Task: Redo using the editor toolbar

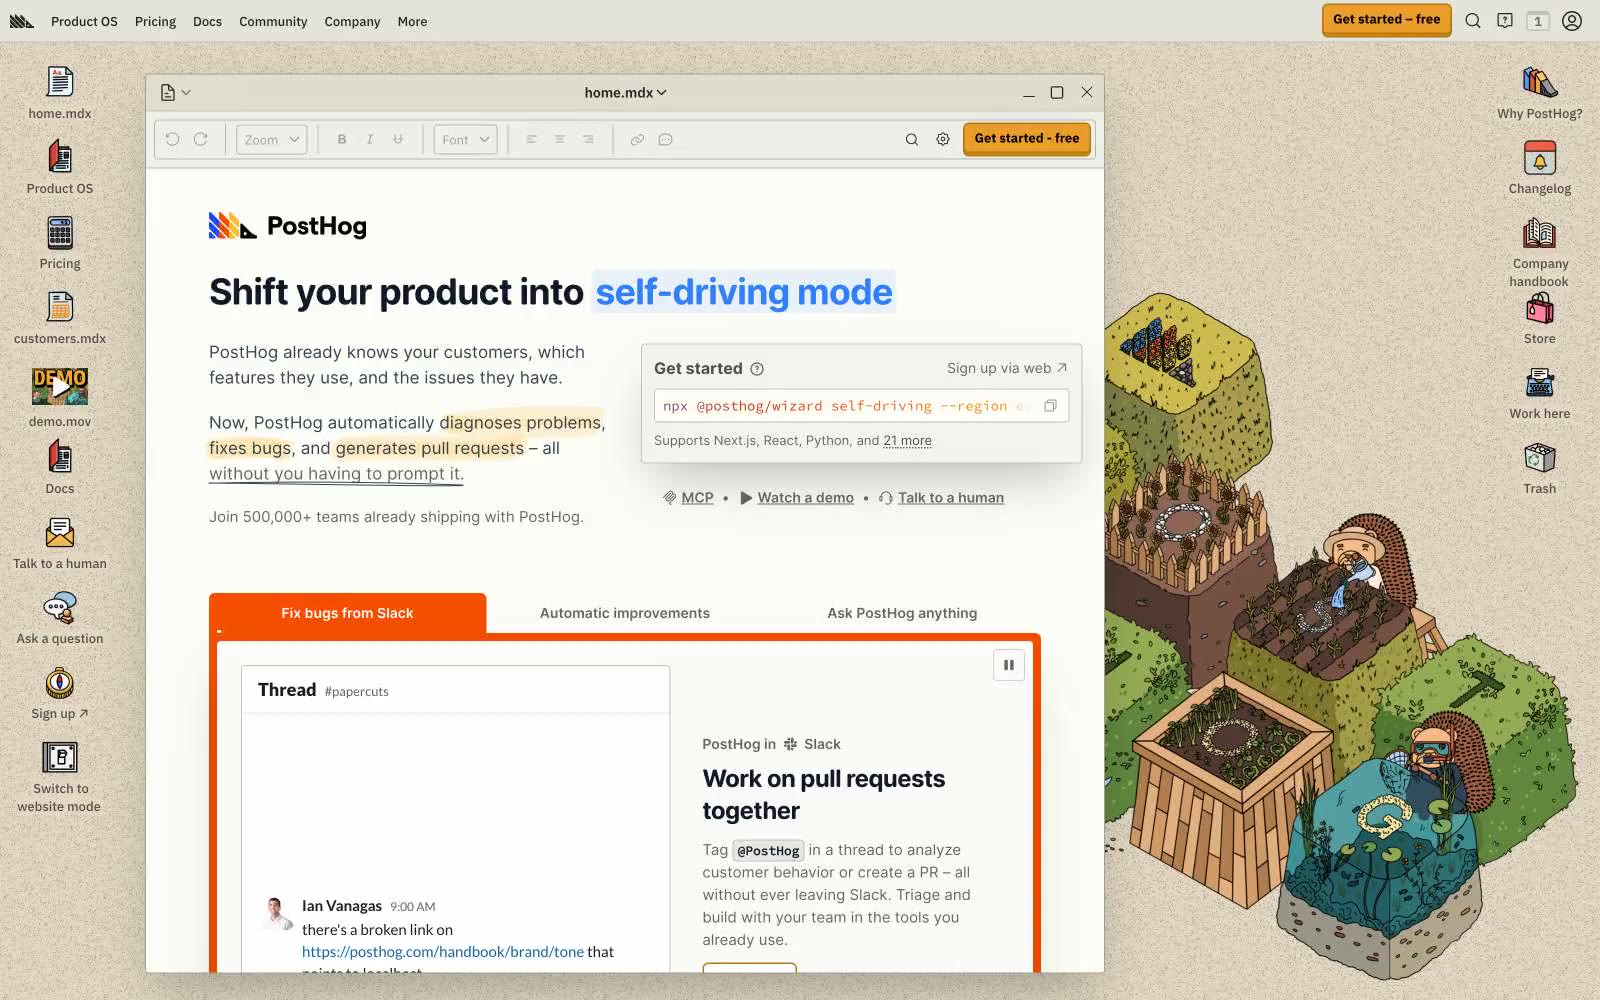Action: pyautogui.click(x=200, y=139)
